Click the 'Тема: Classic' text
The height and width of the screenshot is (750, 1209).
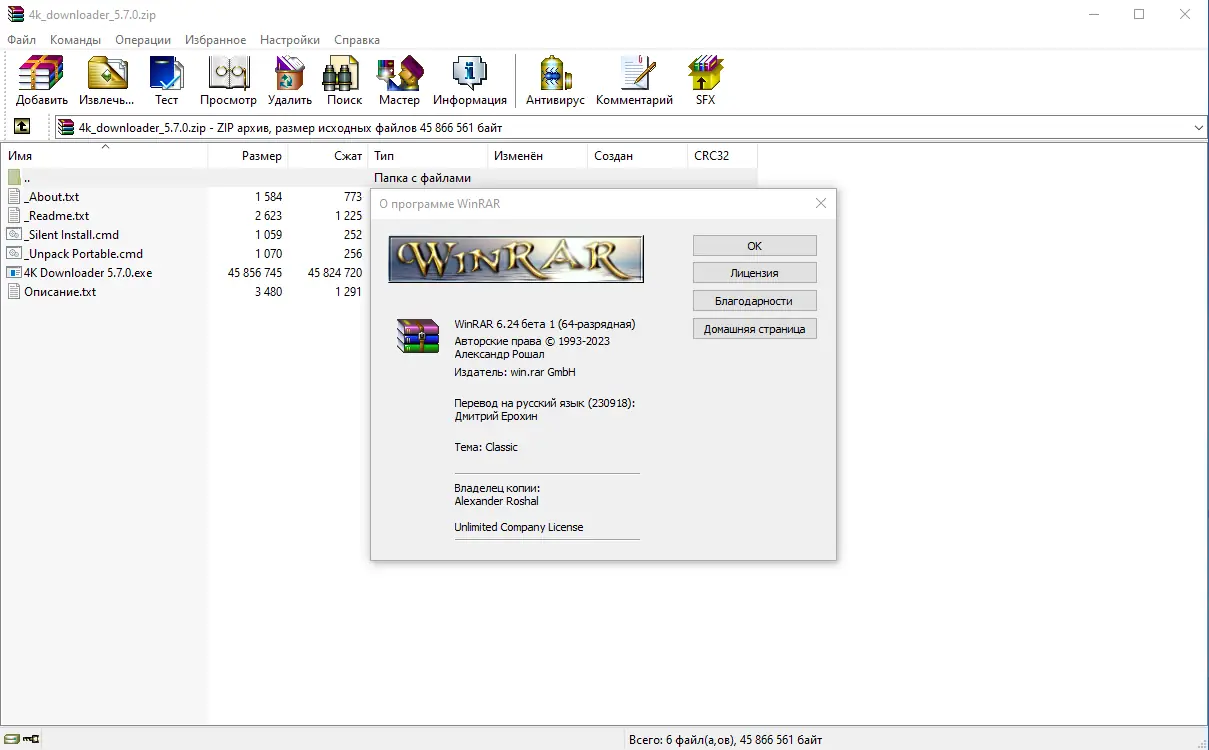point(486,447)
